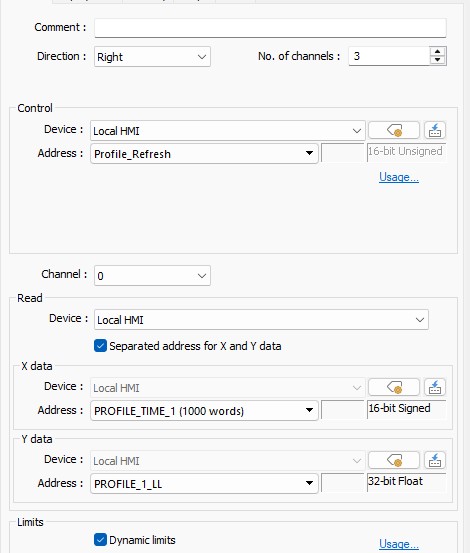
Task: Expand the Channel dropdown showing 0
Action: pyautogui.click(x=152, y=275)
